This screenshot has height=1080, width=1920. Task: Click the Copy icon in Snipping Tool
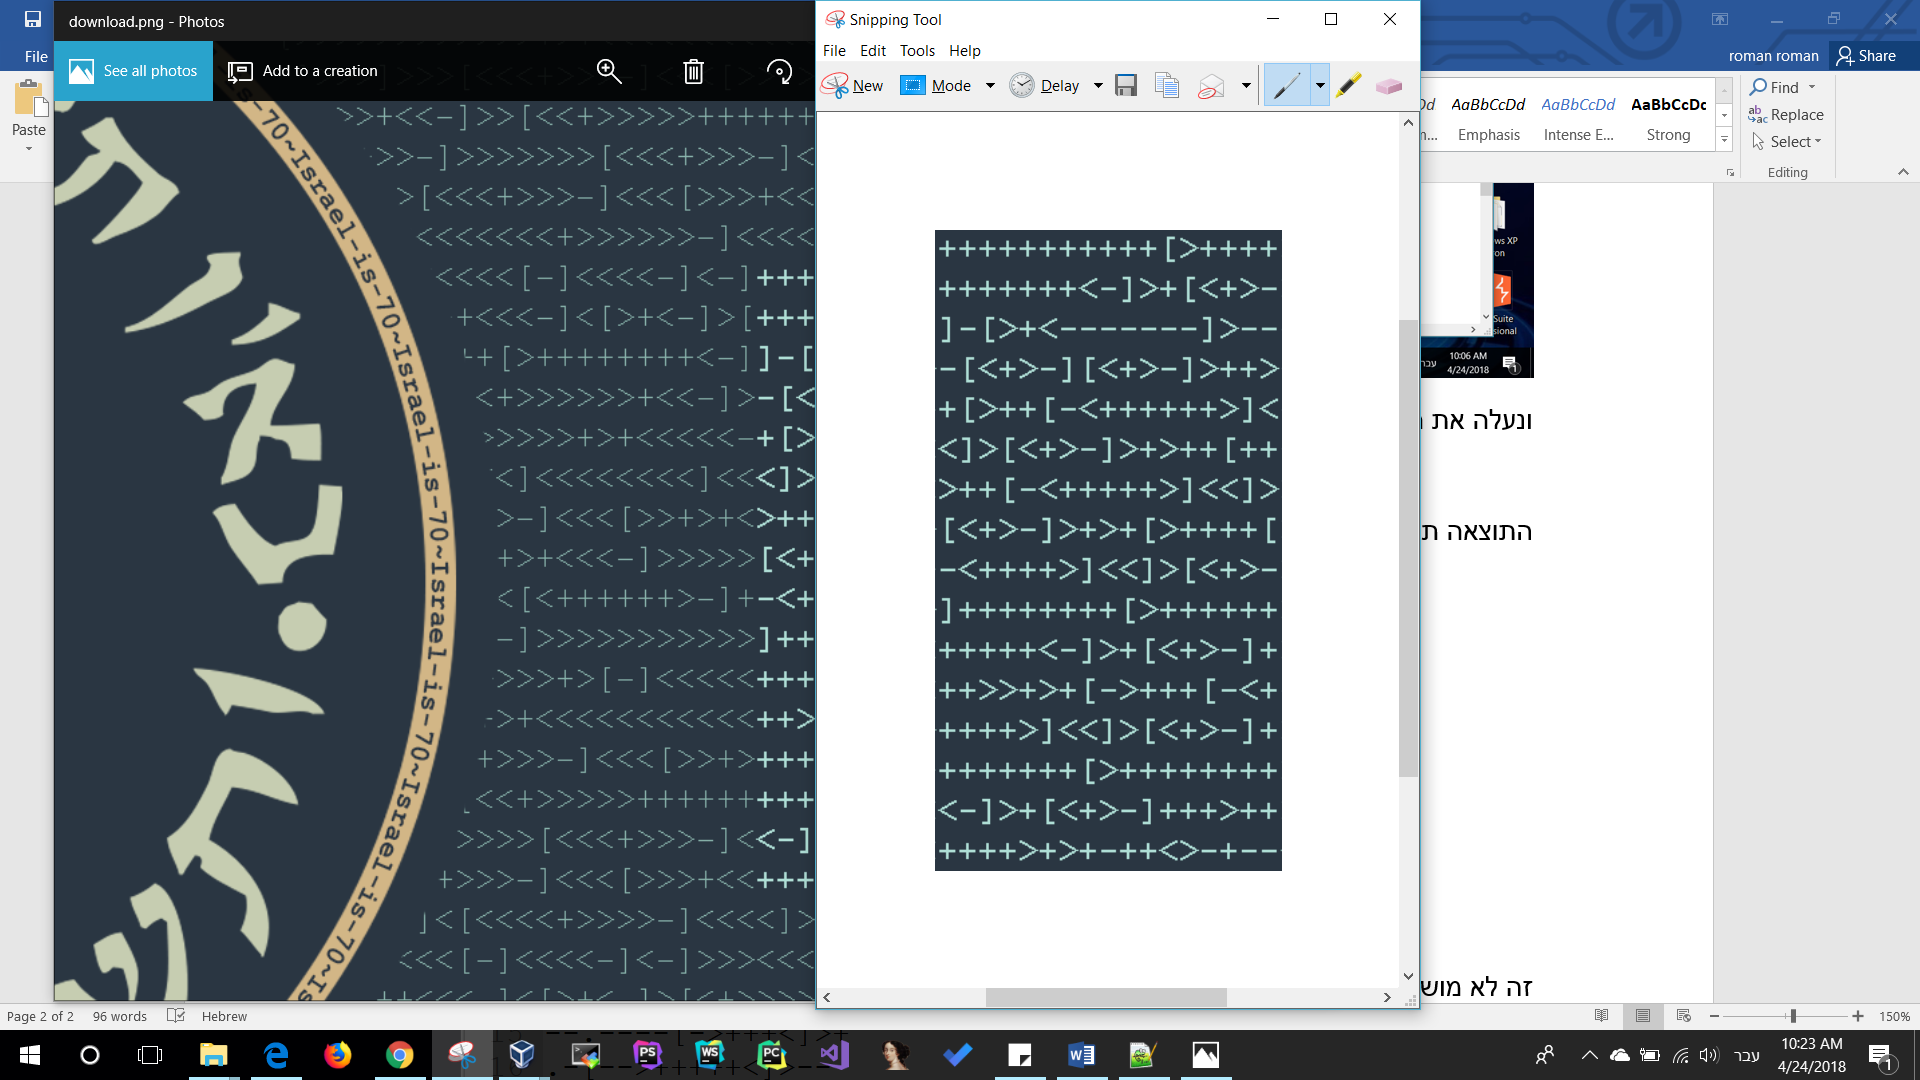point(1167,86)
